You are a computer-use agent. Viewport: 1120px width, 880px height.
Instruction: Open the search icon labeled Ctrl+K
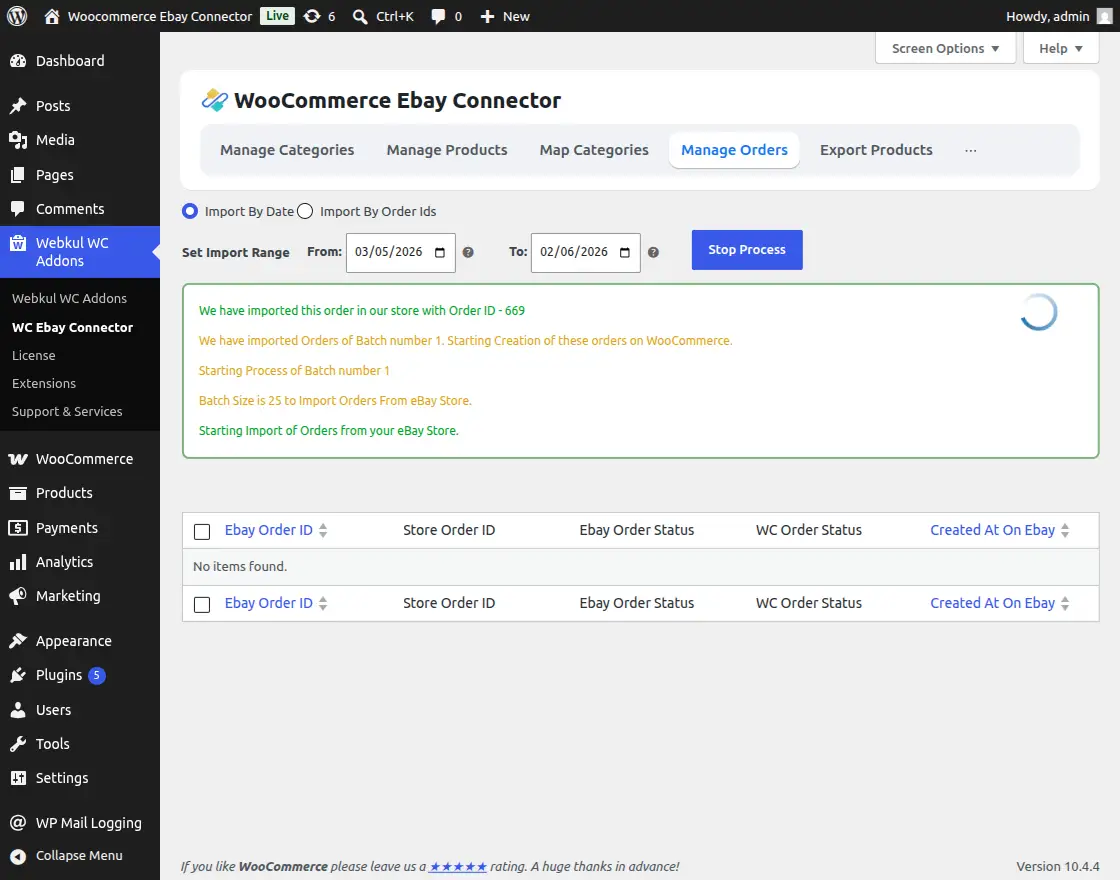coord(360,16)
